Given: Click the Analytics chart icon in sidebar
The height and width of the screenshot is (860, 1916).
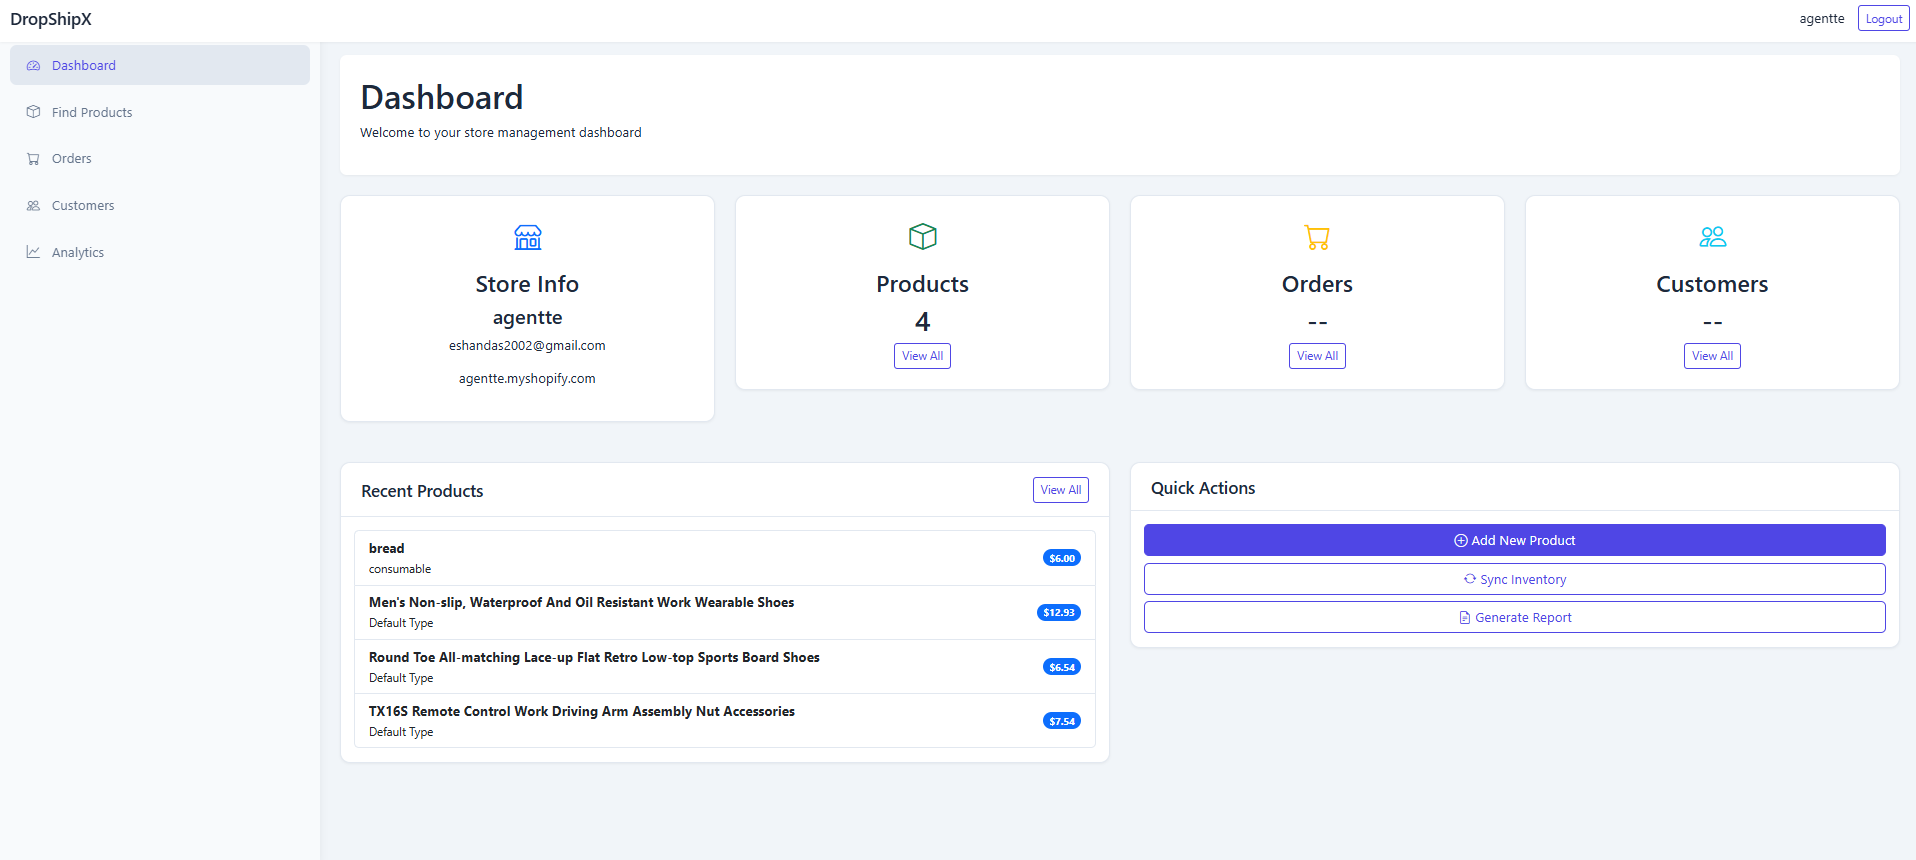Looking at the screenshot, I should [33, 252].
